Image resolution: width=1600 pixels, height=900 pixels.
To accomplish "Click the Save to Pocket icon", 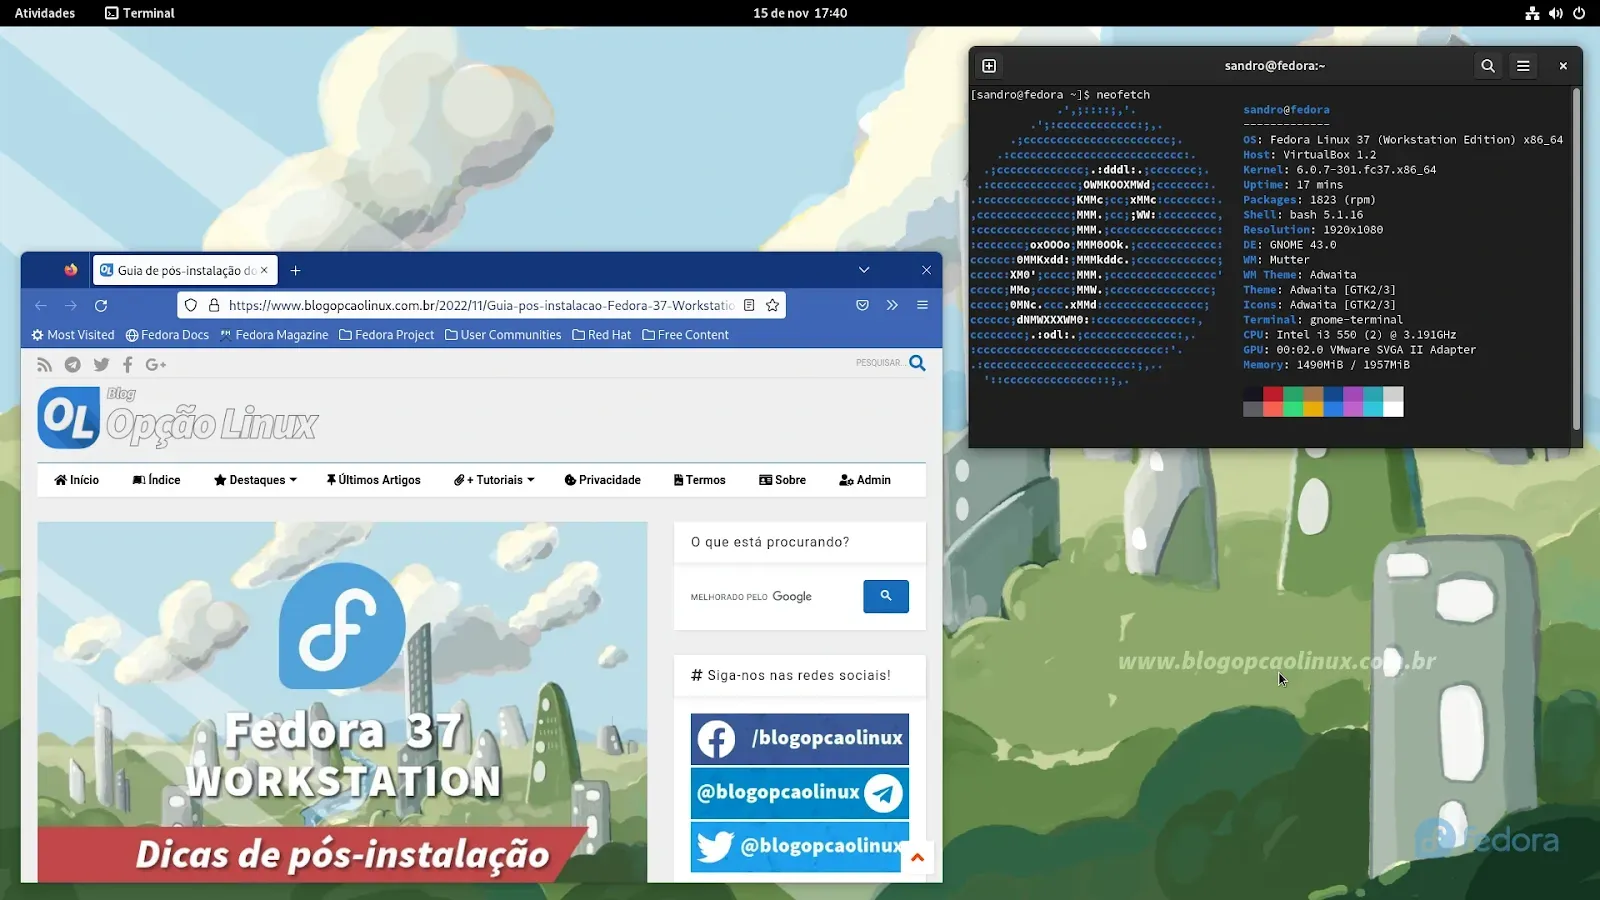I will (x=862, y=305).
